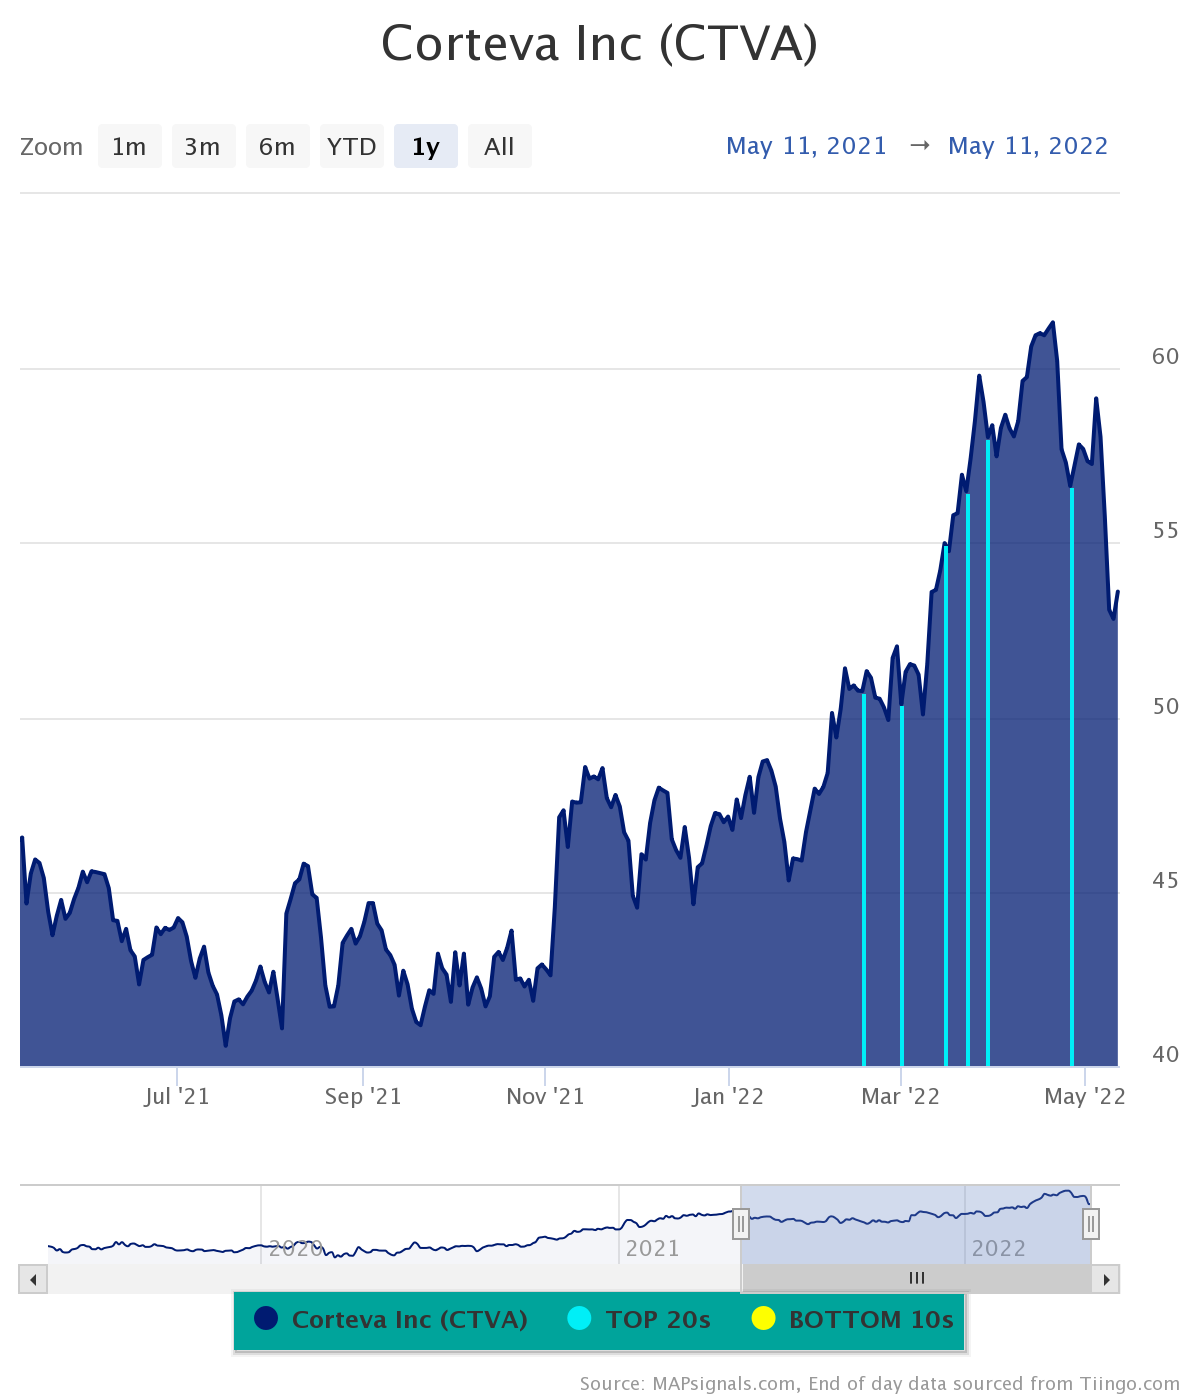
Task: Grab the navigator left range handle
Action: tap(741, 1223)
